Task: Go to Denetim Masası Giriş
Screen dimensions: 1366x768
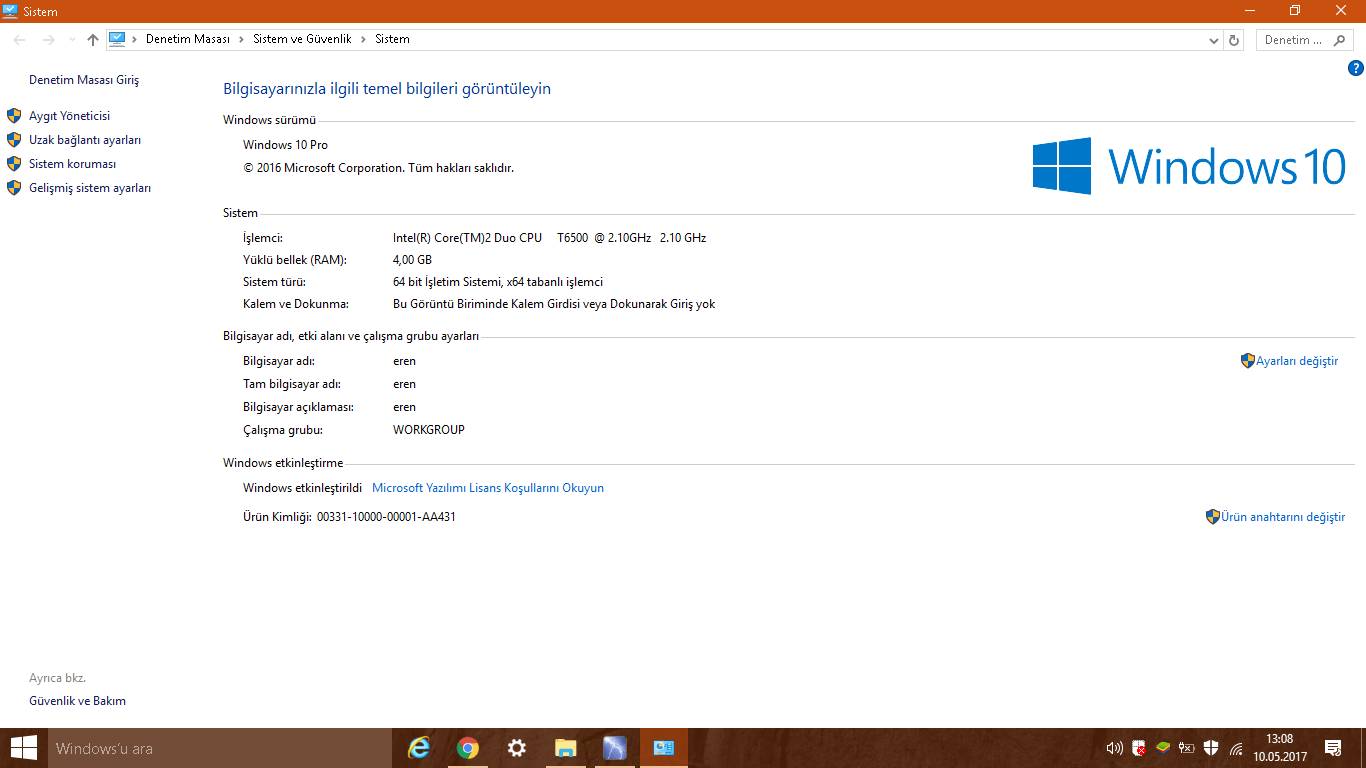Action: (84, 80)
